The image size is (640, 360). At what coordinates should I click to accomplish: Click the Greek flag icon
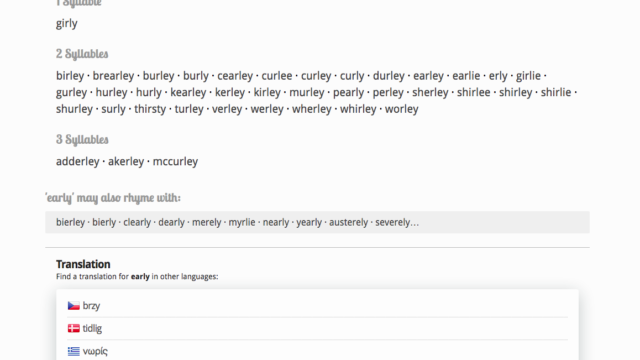click(x=73, y=351)
